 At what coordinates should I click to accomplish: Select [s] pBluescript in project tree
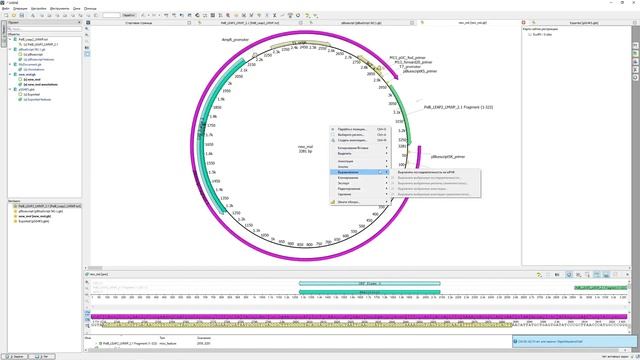pos(33,54)
